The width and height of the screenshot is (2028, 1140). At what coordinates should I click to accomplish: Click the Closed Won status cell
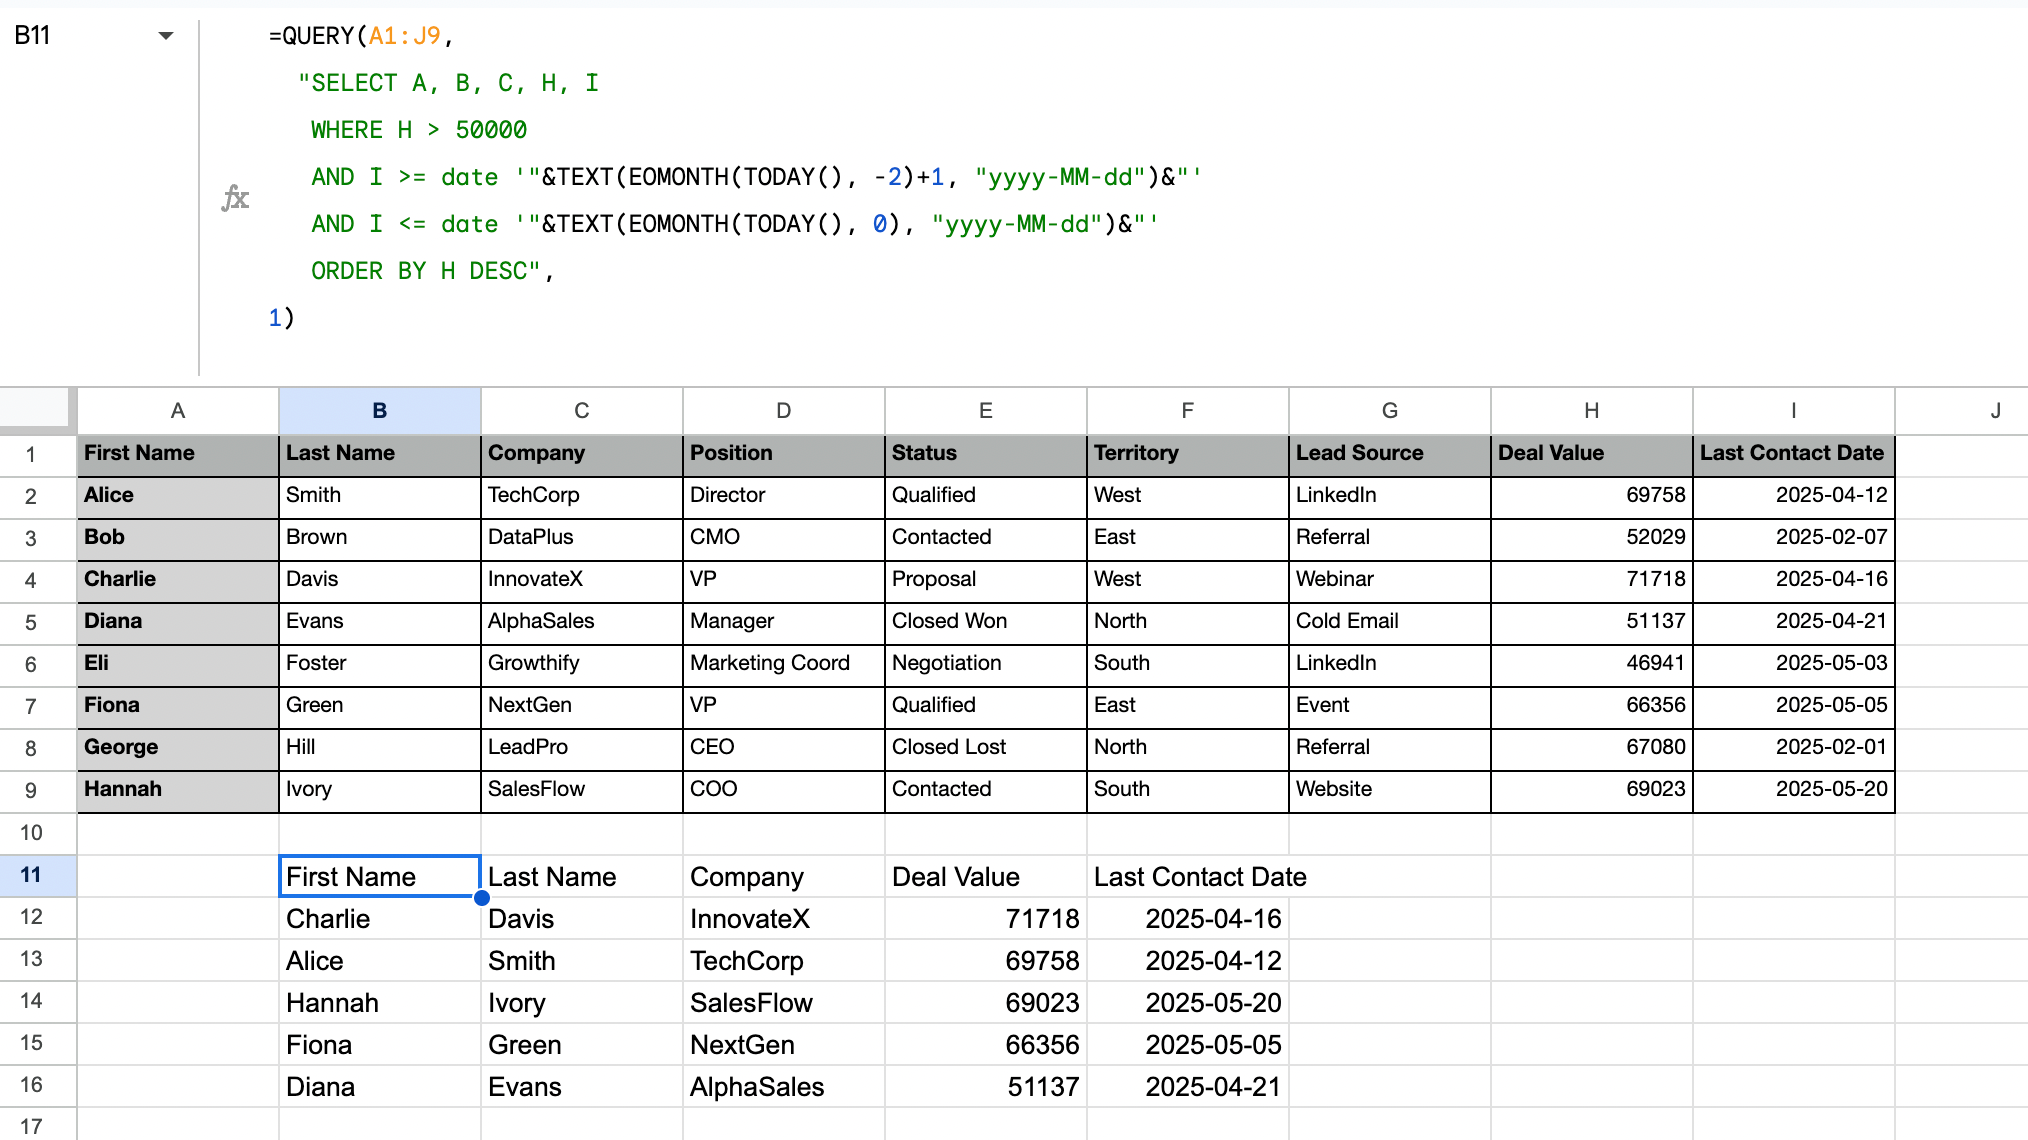click(x=985, y=621)
